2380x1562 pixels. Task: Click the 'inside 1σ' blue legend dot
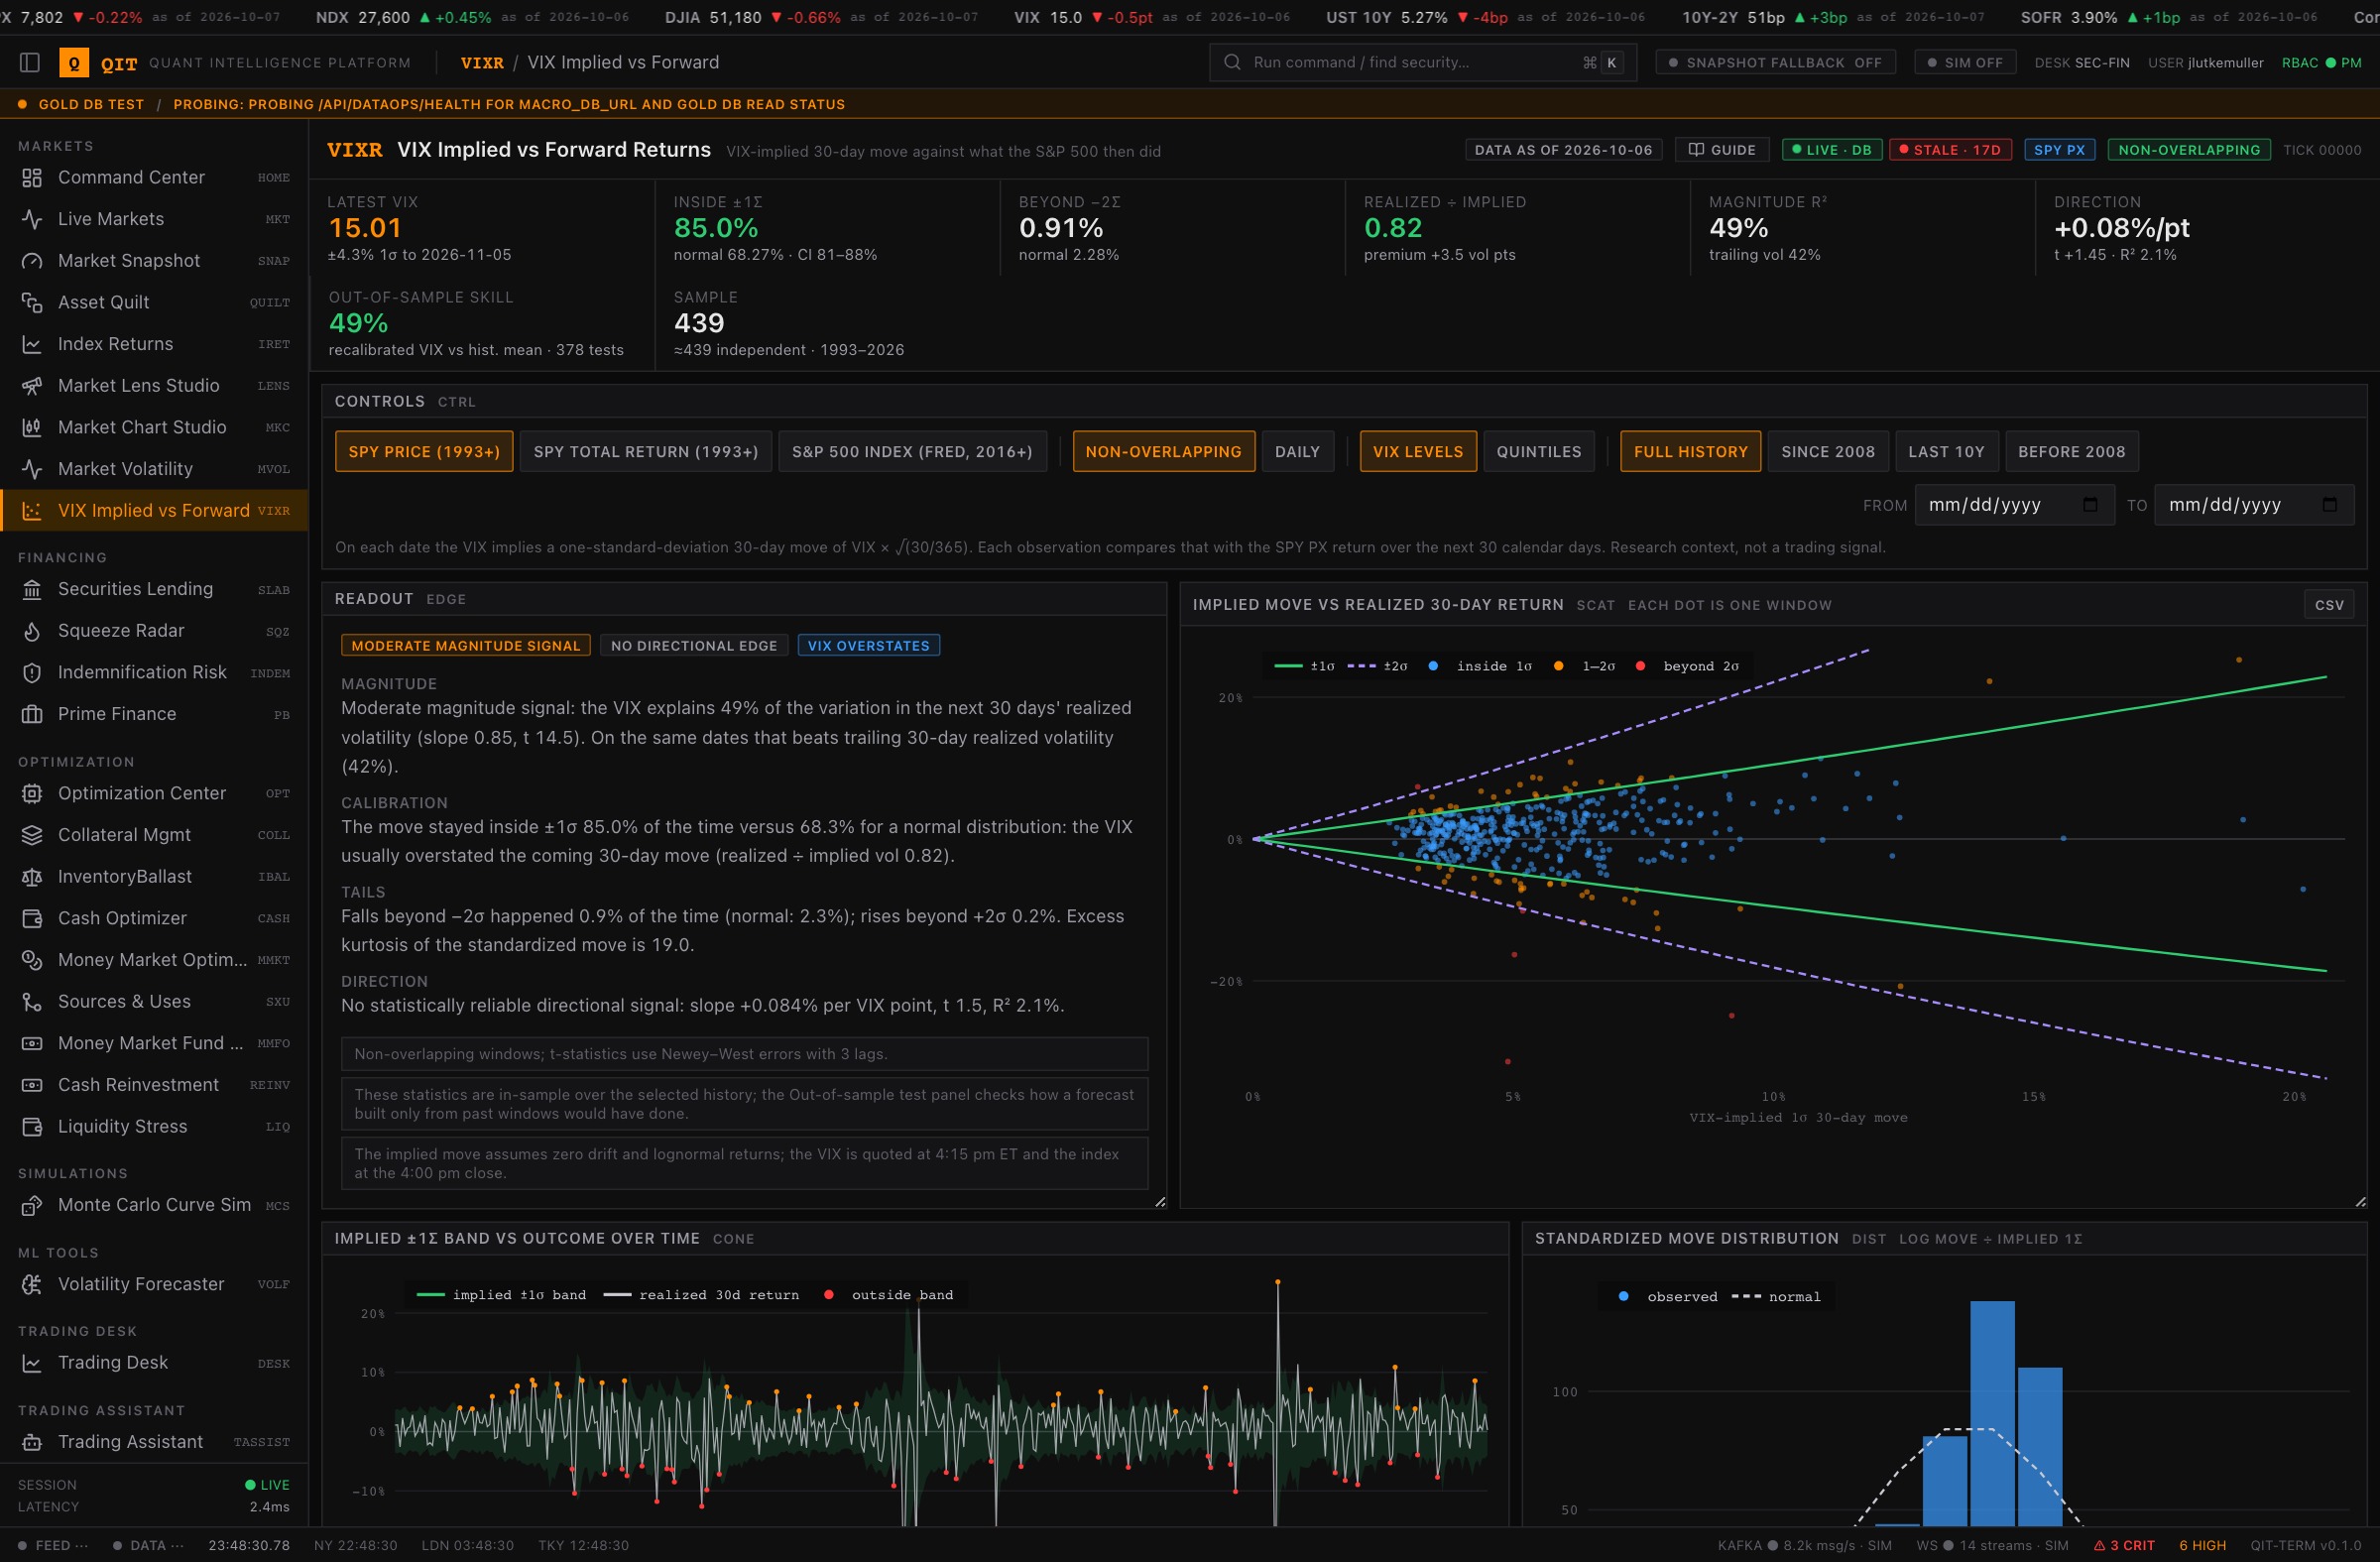pyautogui.click(x=1433, y=667)
